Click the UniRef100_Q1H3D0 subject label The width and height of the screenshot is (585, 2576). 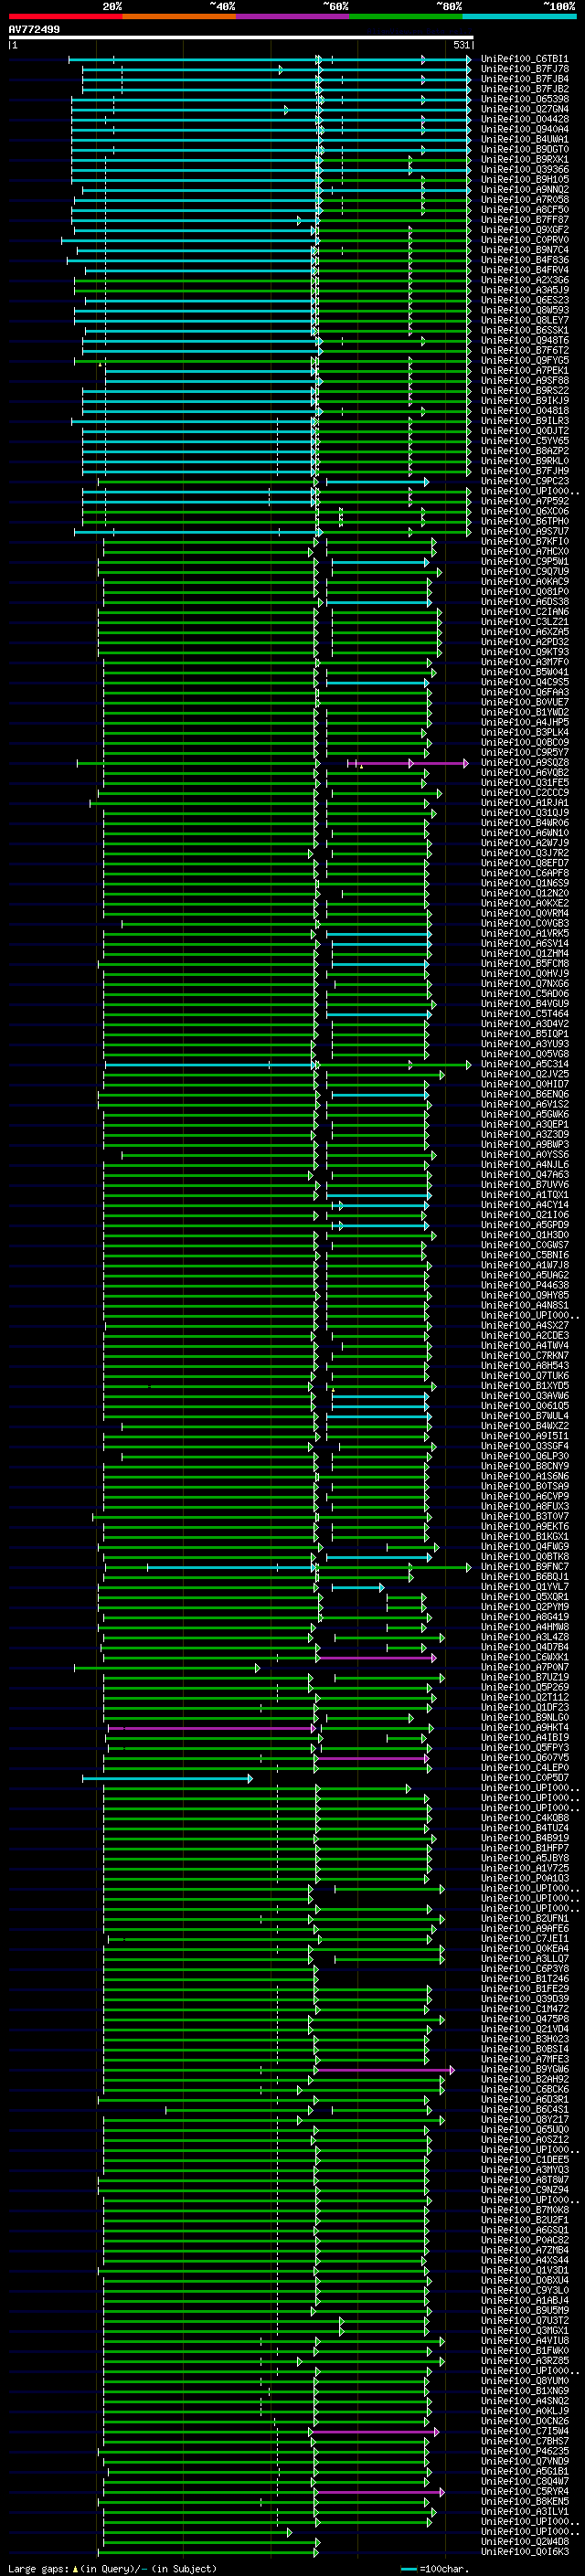(525, 1235)
